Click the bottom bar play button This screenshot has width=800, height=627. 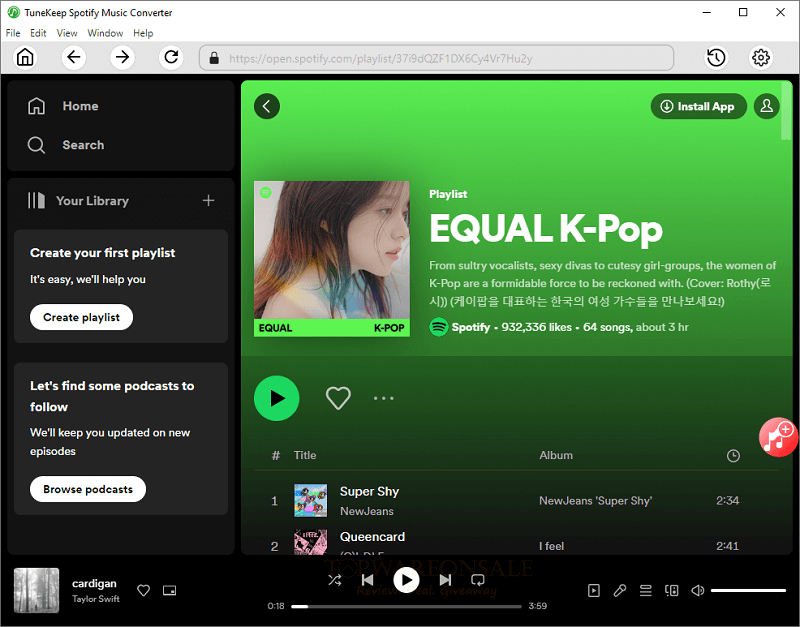point(406,580)
